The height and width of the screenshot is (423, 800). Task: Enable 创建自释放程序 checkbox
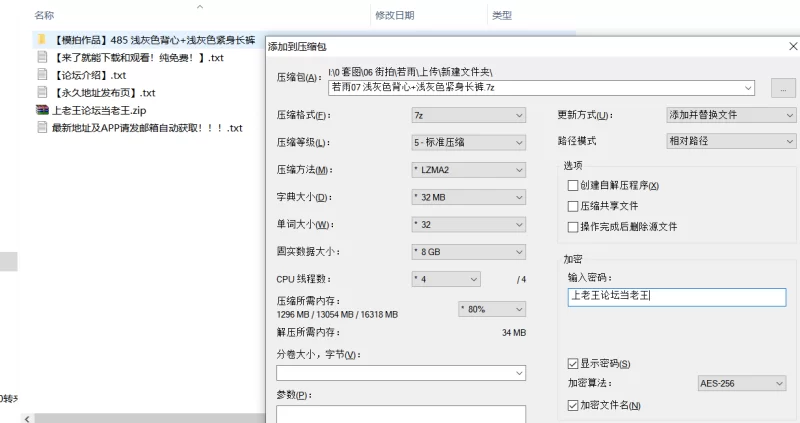(572, 186)
